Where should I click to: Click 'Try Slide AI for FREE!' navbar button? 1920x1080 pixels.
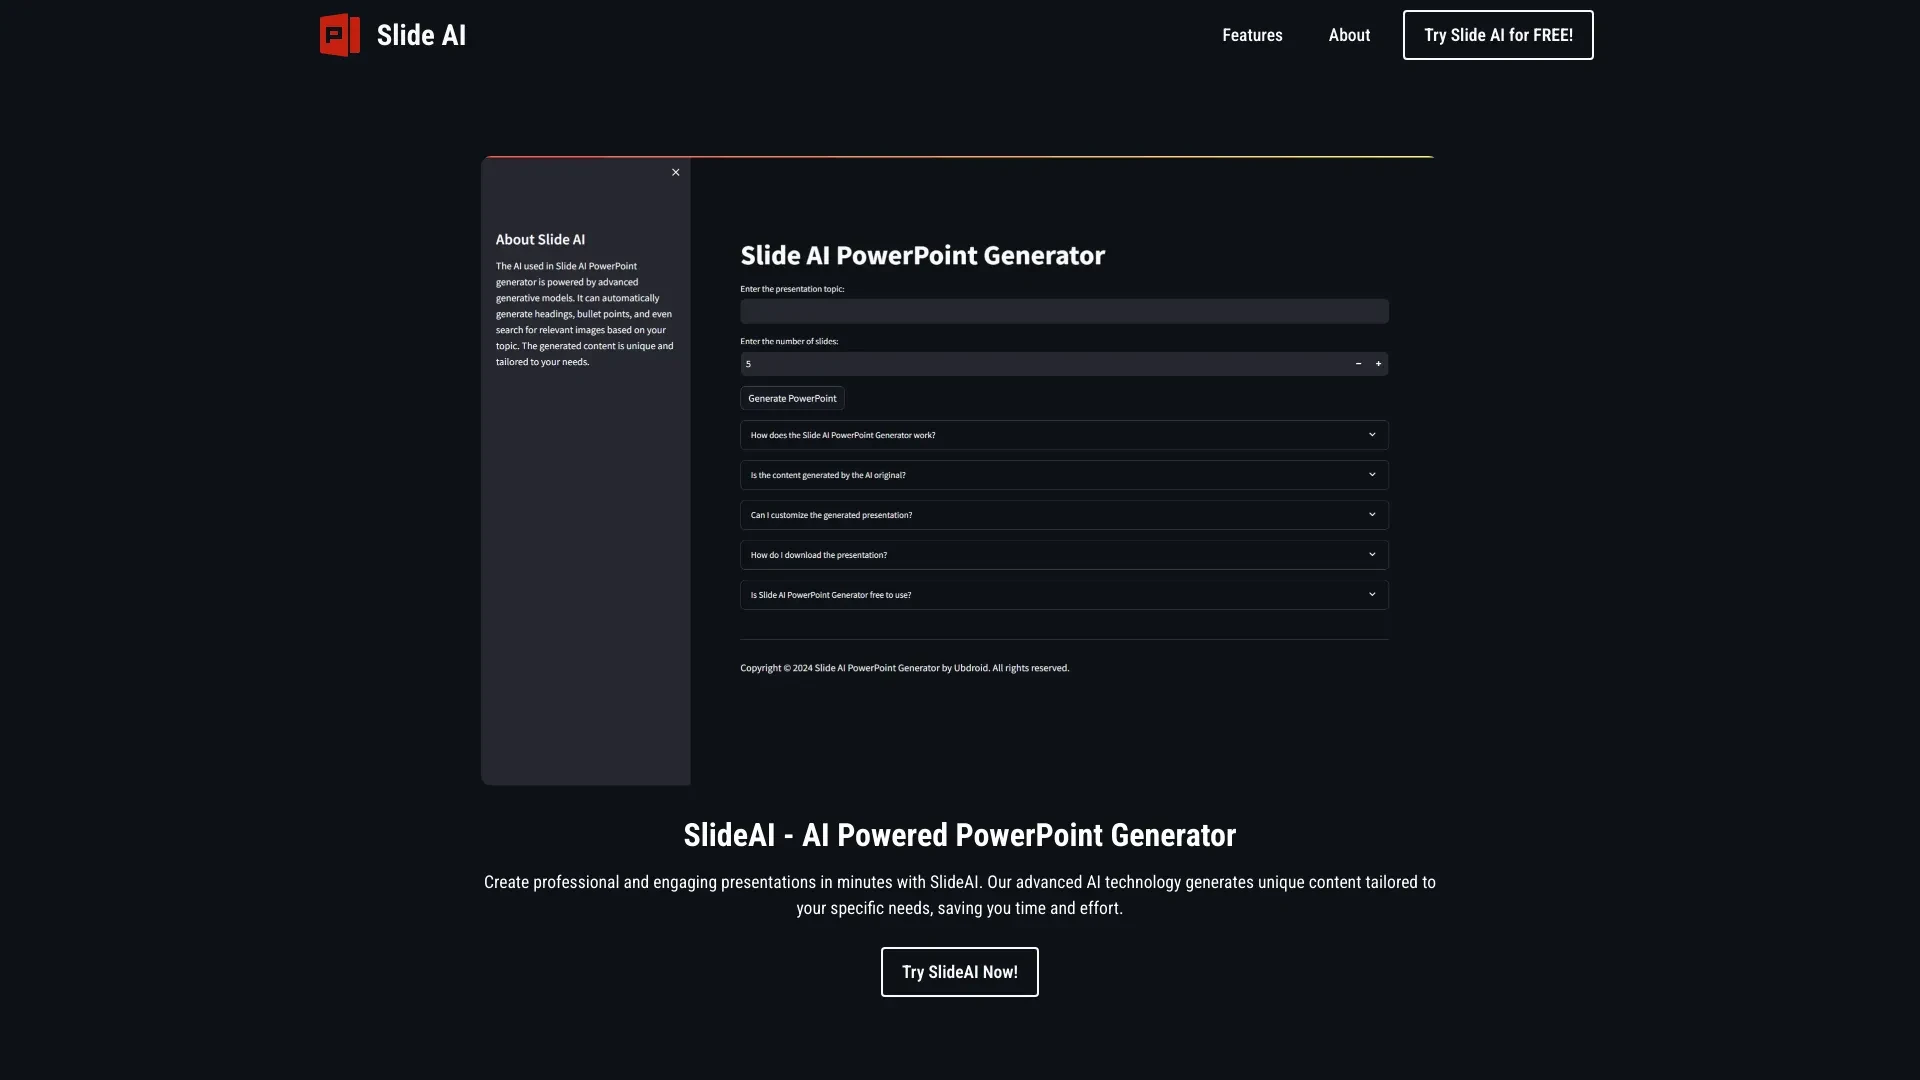coord(1498,36)
